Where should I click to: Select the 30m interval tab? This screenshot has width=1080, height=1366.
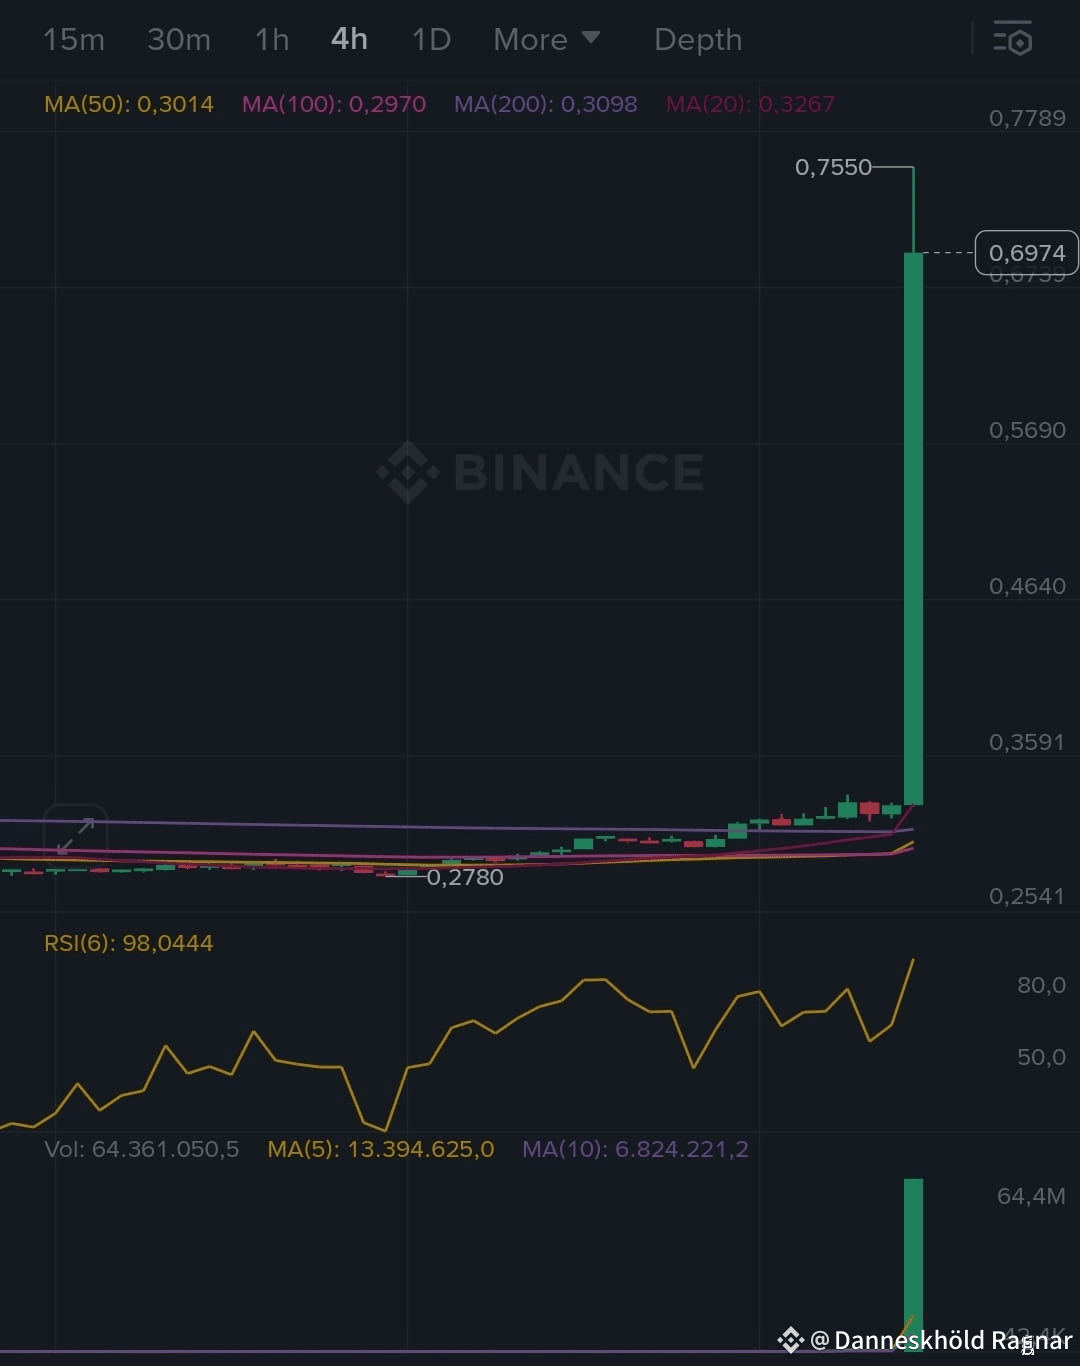coord(179,40)
